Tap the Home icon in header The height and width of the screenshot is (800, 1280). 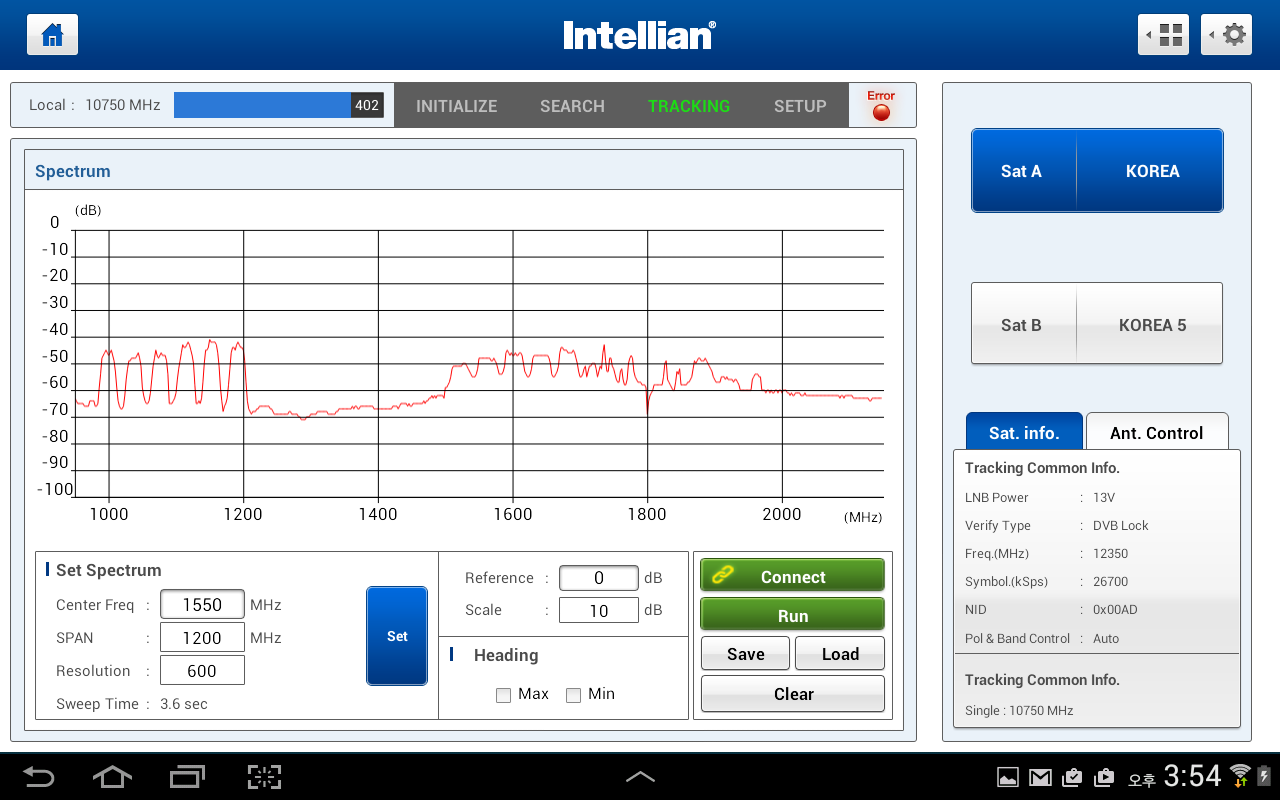52,35
